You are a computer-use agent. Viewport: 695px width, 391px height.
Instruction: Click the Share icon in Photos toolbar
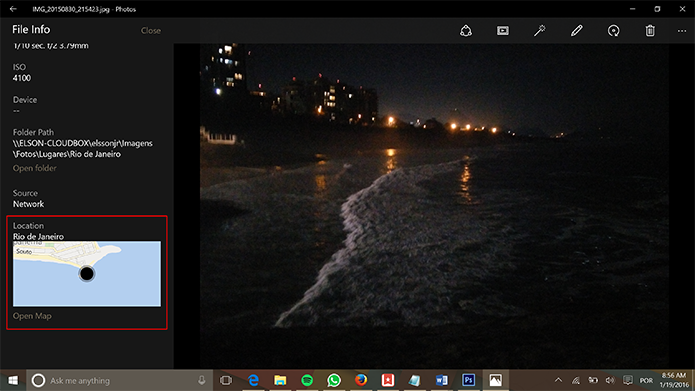466,31
